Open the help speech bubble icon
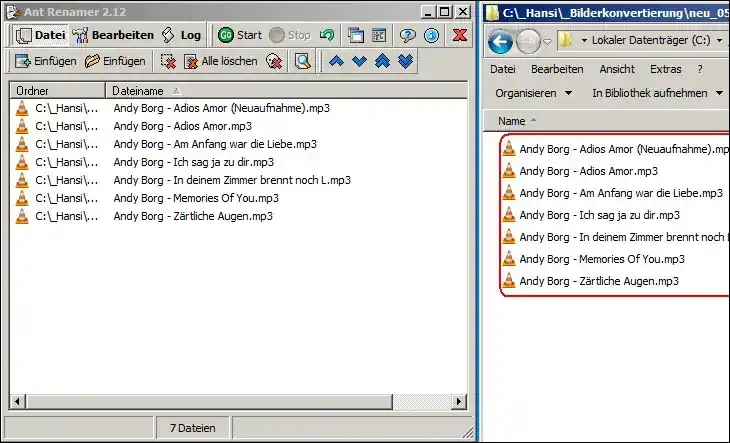This screenshot has width=730, height=443. click(407, 35)
